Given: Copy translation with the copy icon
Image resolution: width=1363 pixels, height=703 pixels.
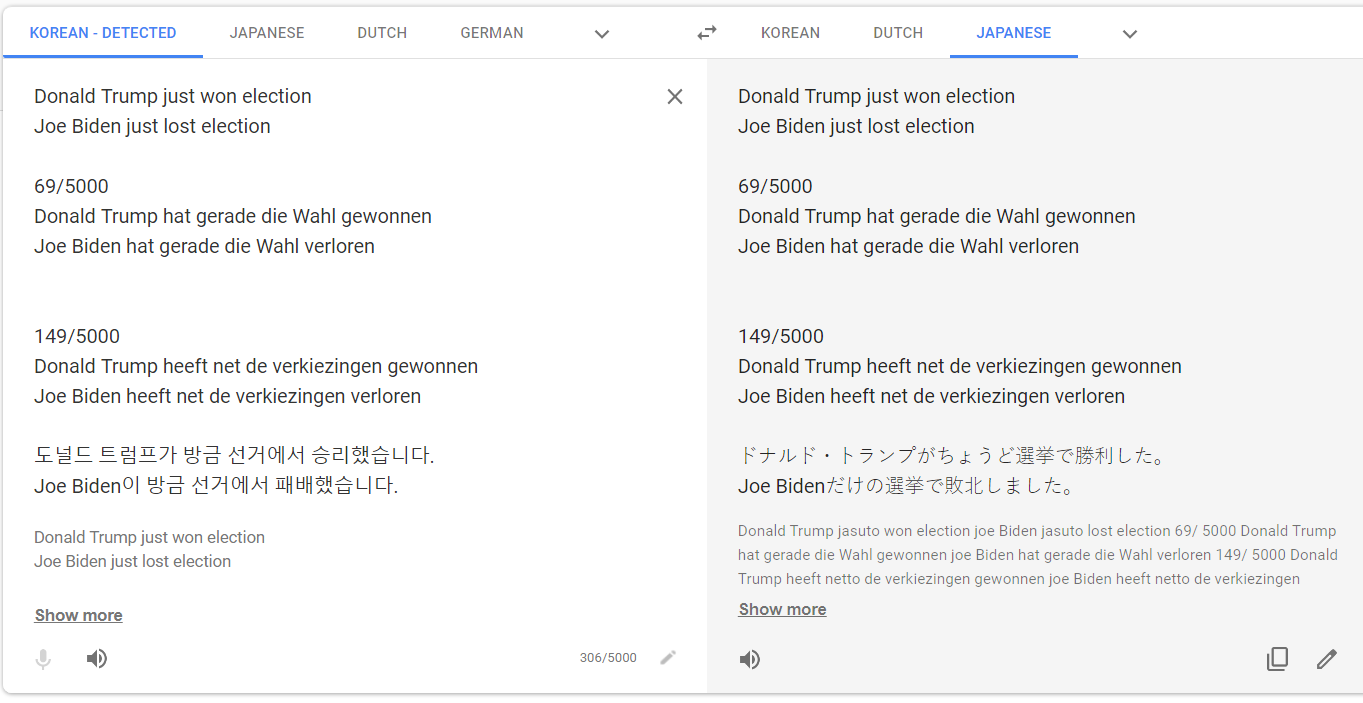Looking at the screenshot, I should click(1277, 659).
